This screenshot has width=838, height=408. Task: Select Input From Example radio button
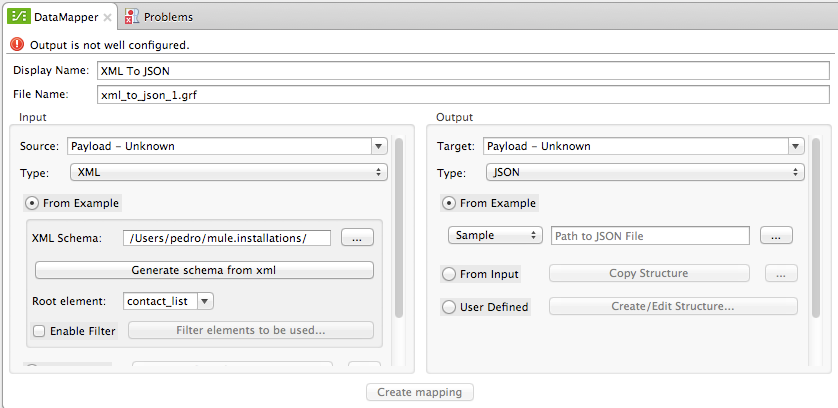tap(32, 203)
